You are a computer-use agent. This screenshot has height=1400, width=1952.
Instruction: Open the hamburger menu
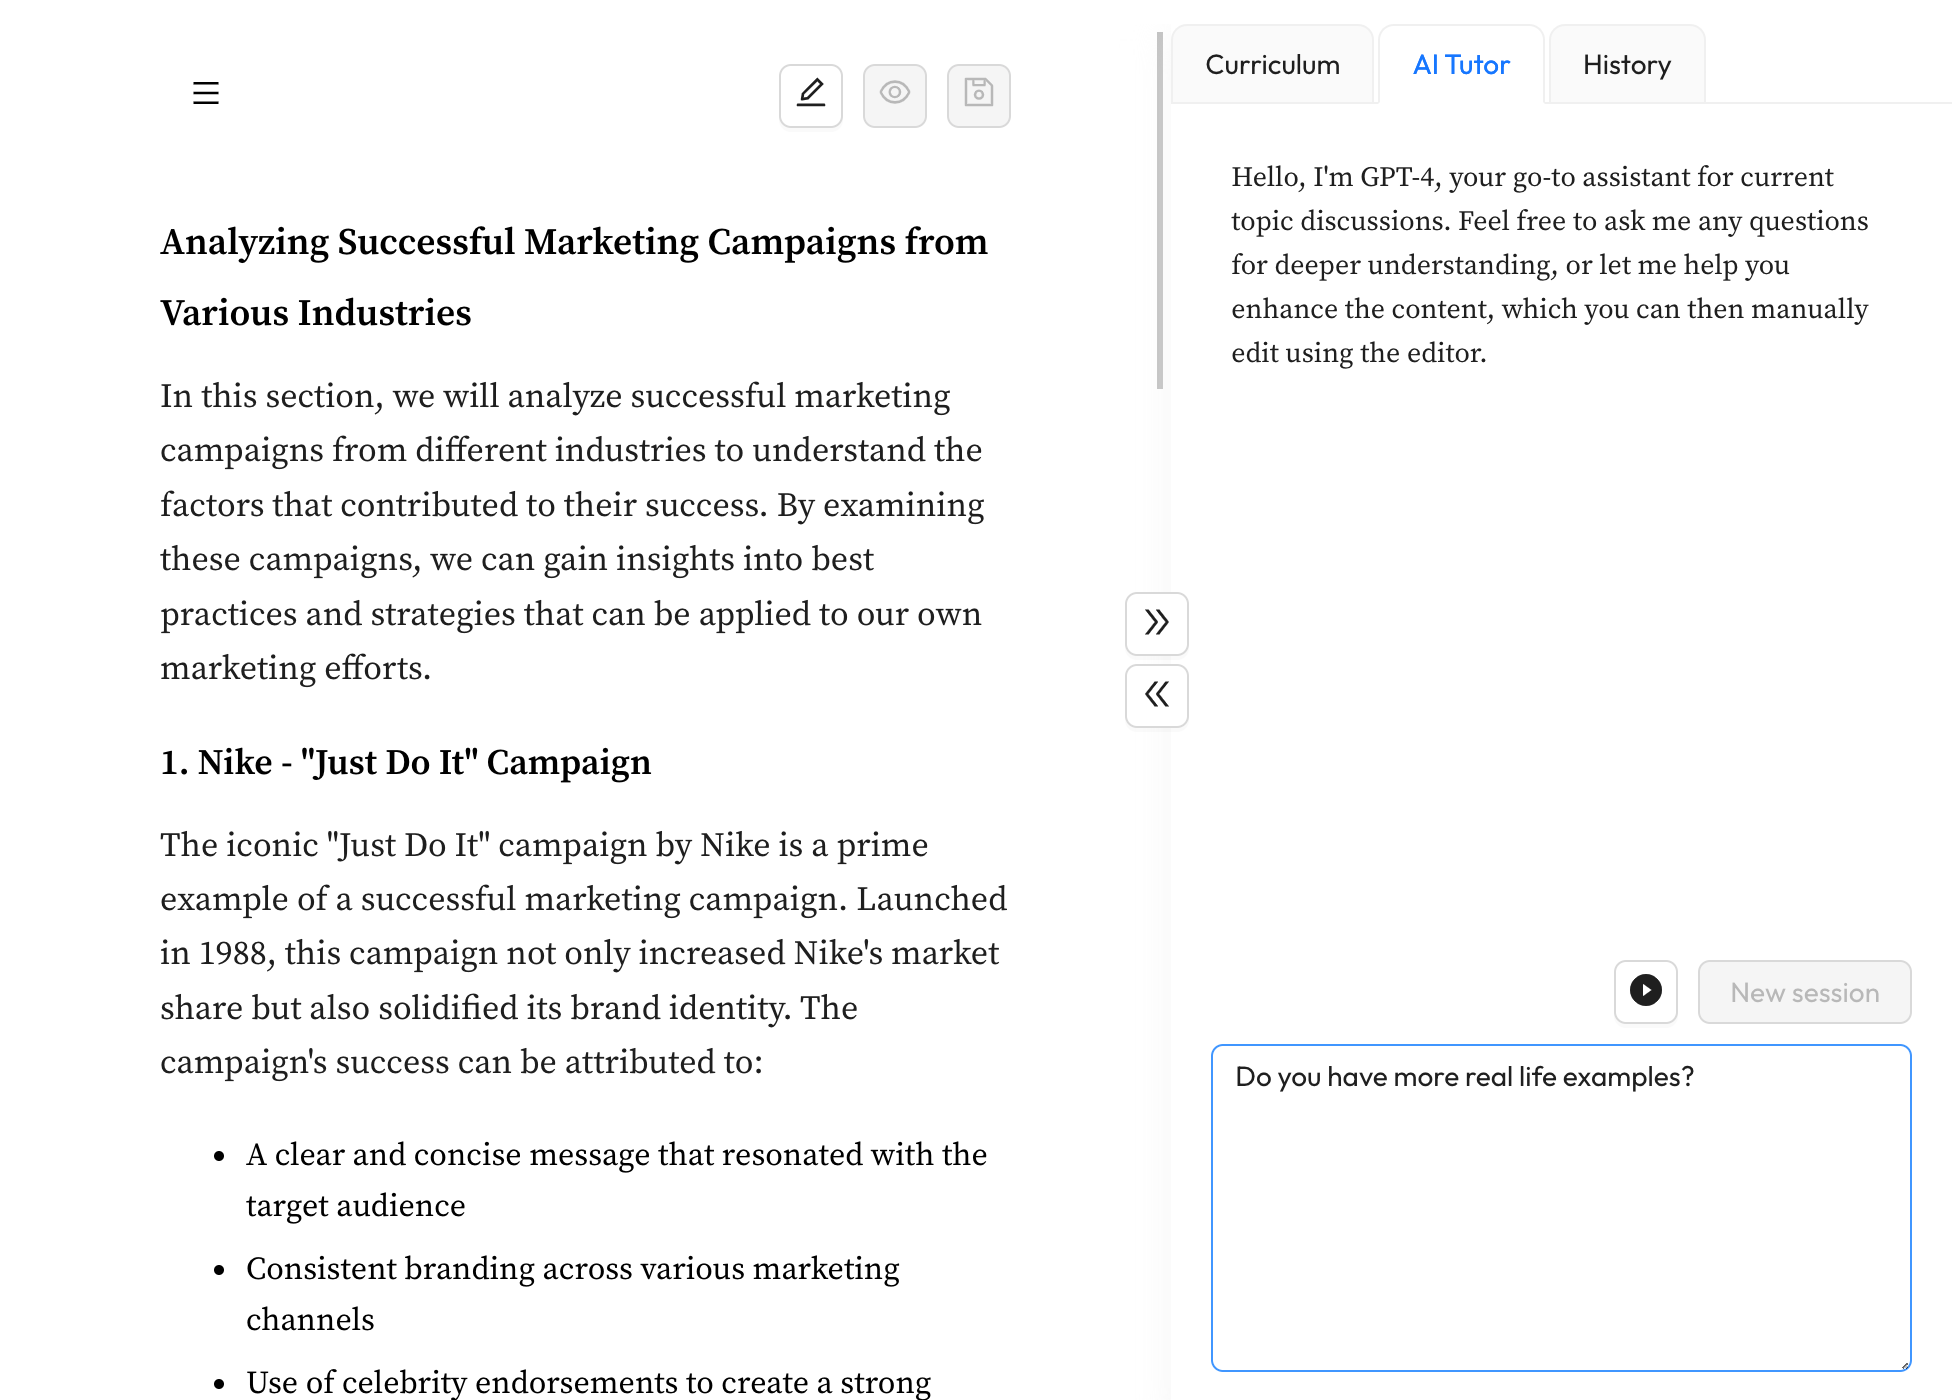click(206, 93)
